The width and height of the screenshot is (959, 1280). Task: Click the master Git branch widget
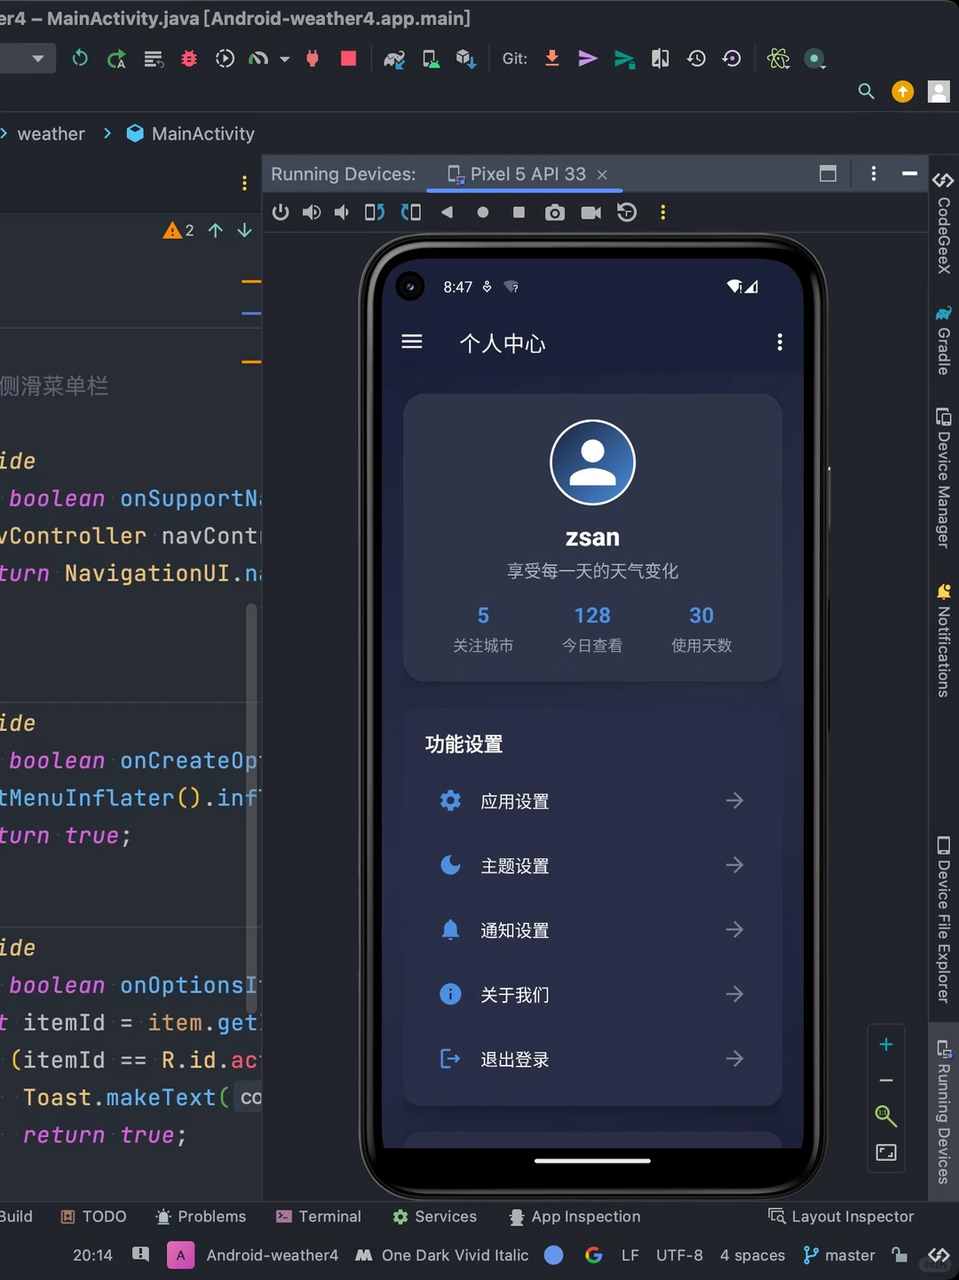tap(839, 1255)
